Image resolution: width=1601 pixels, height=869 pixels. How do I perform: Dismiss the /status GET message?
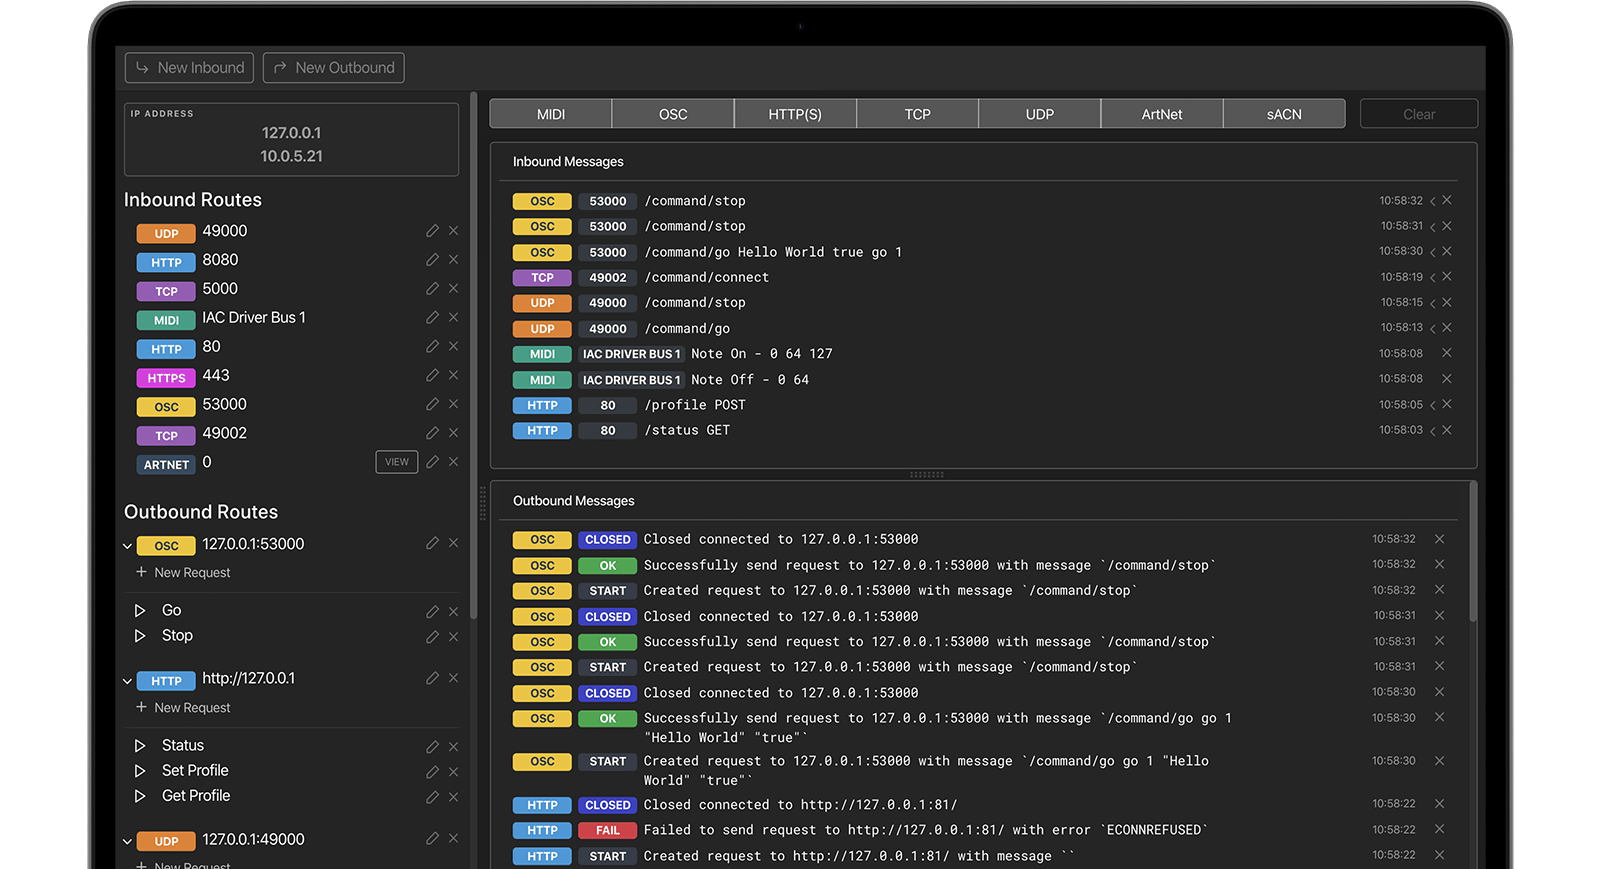click(1447, 430)
